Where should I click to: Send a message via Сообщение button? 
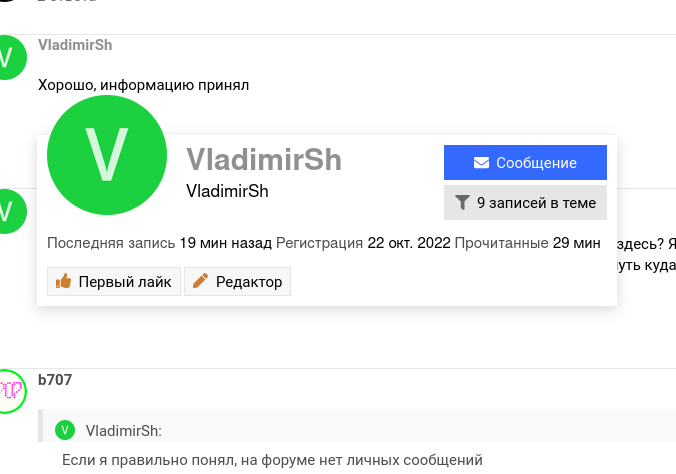tap(525, 163)
